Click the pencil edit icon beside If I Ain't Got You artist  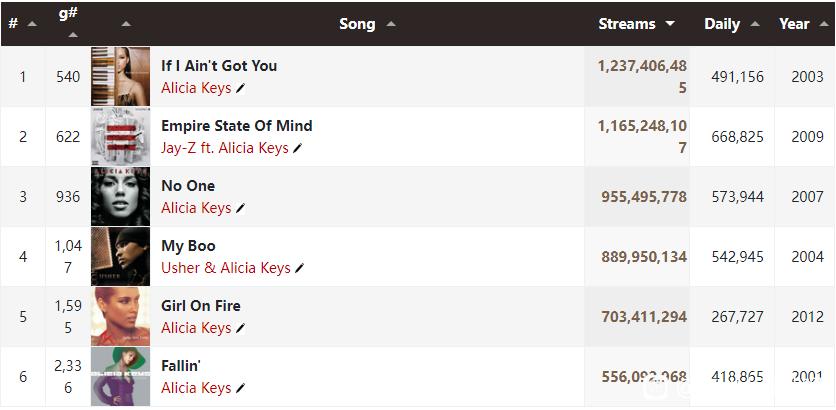[240, 89]
